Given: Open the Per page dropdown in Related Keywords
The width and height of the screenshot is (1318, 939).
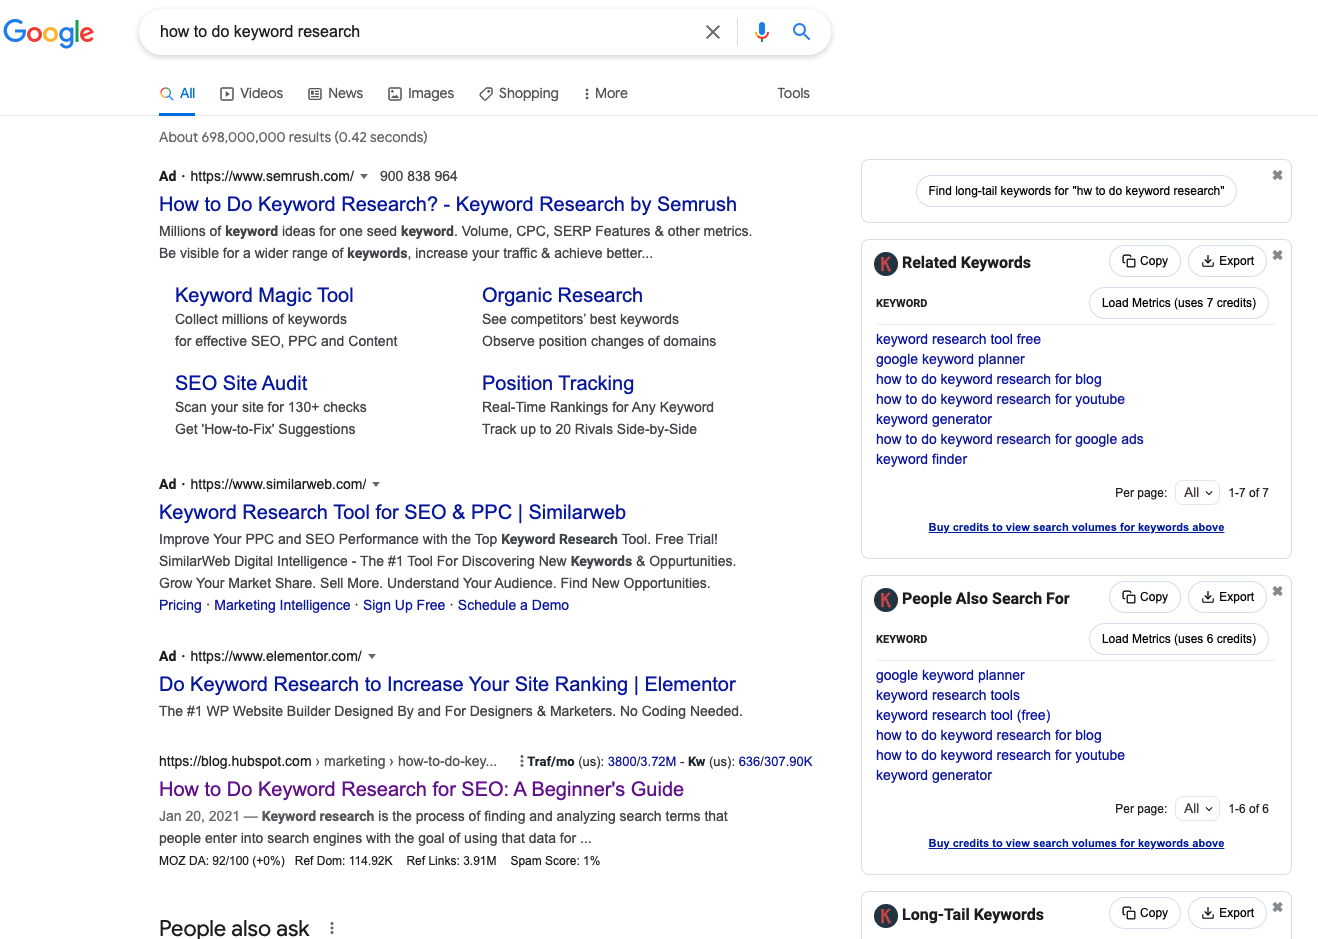Looking at the screenshot, I should pyautogui.click(x=1196, y=492).
